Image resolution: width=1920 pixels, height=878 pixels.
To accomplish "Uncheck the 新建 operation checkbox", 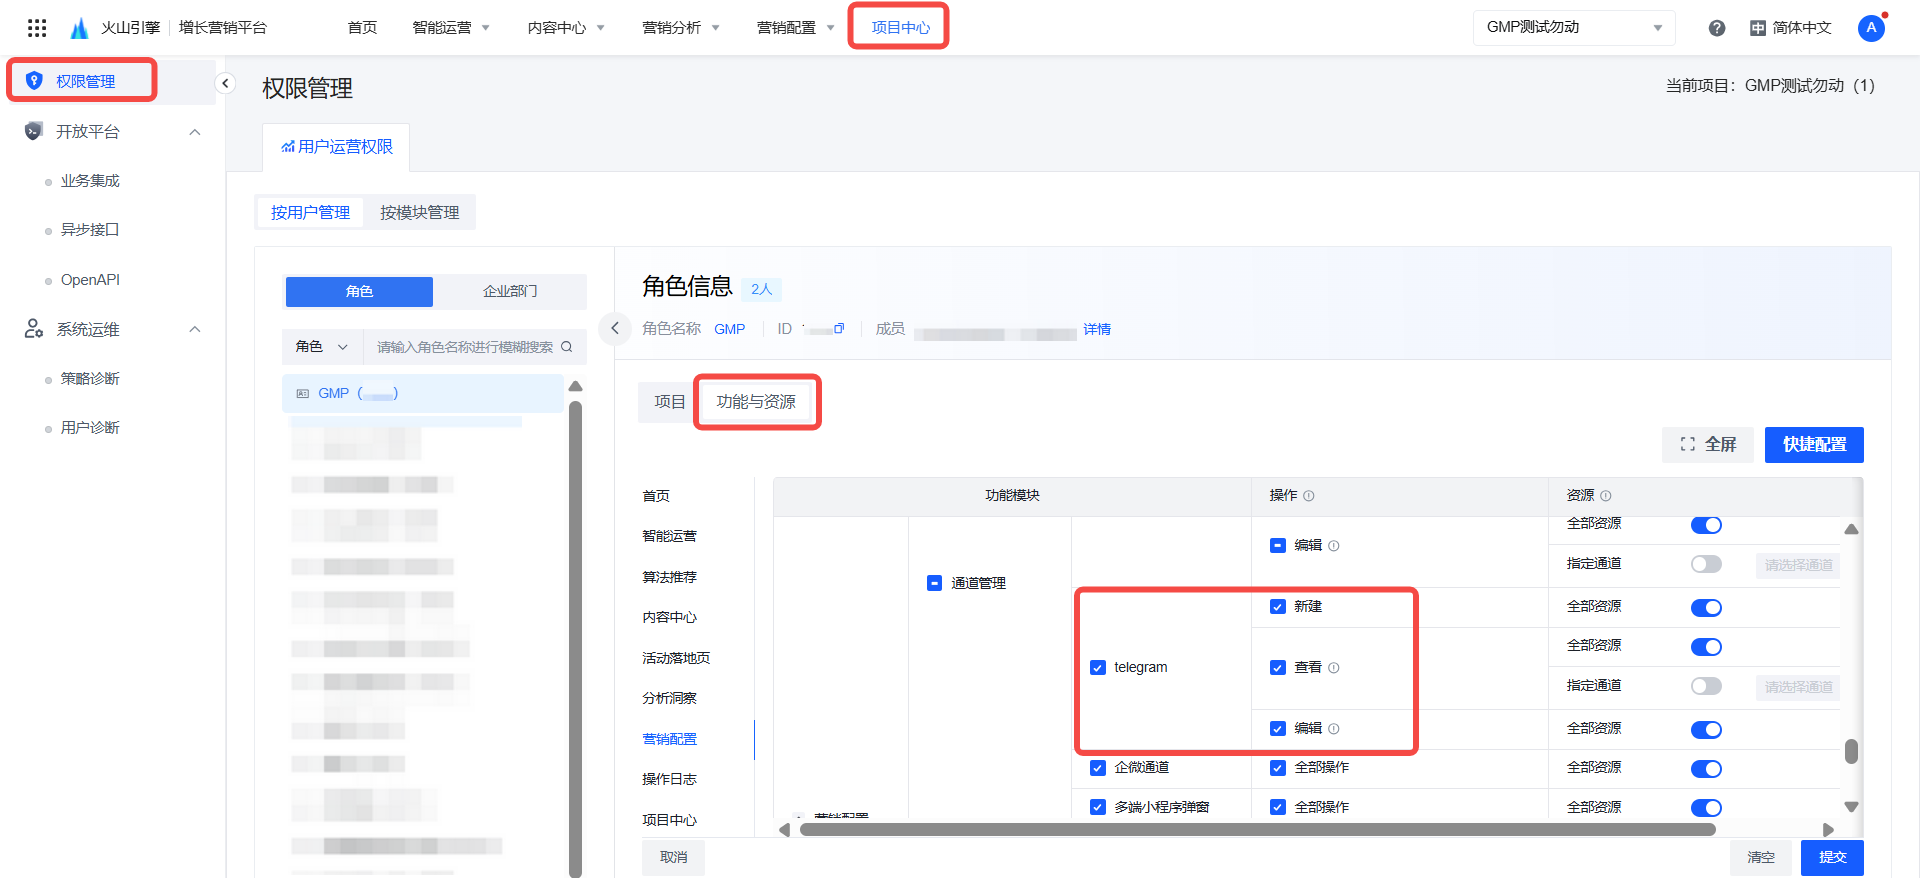I will [x=1278, y=606].
